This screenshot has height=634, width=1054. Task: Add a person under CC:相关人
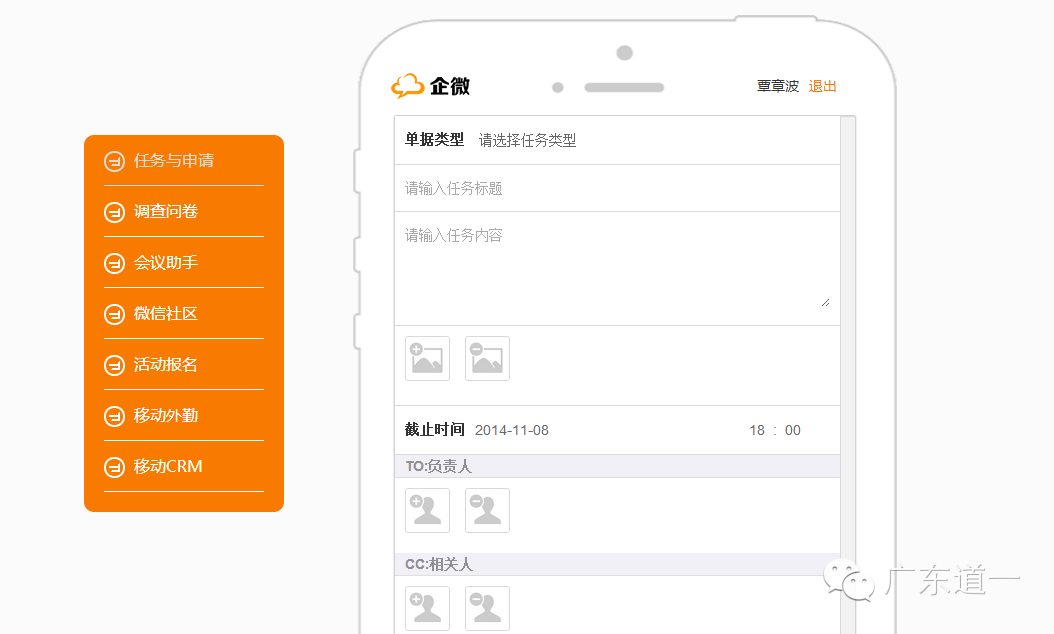tap(428, 608)
